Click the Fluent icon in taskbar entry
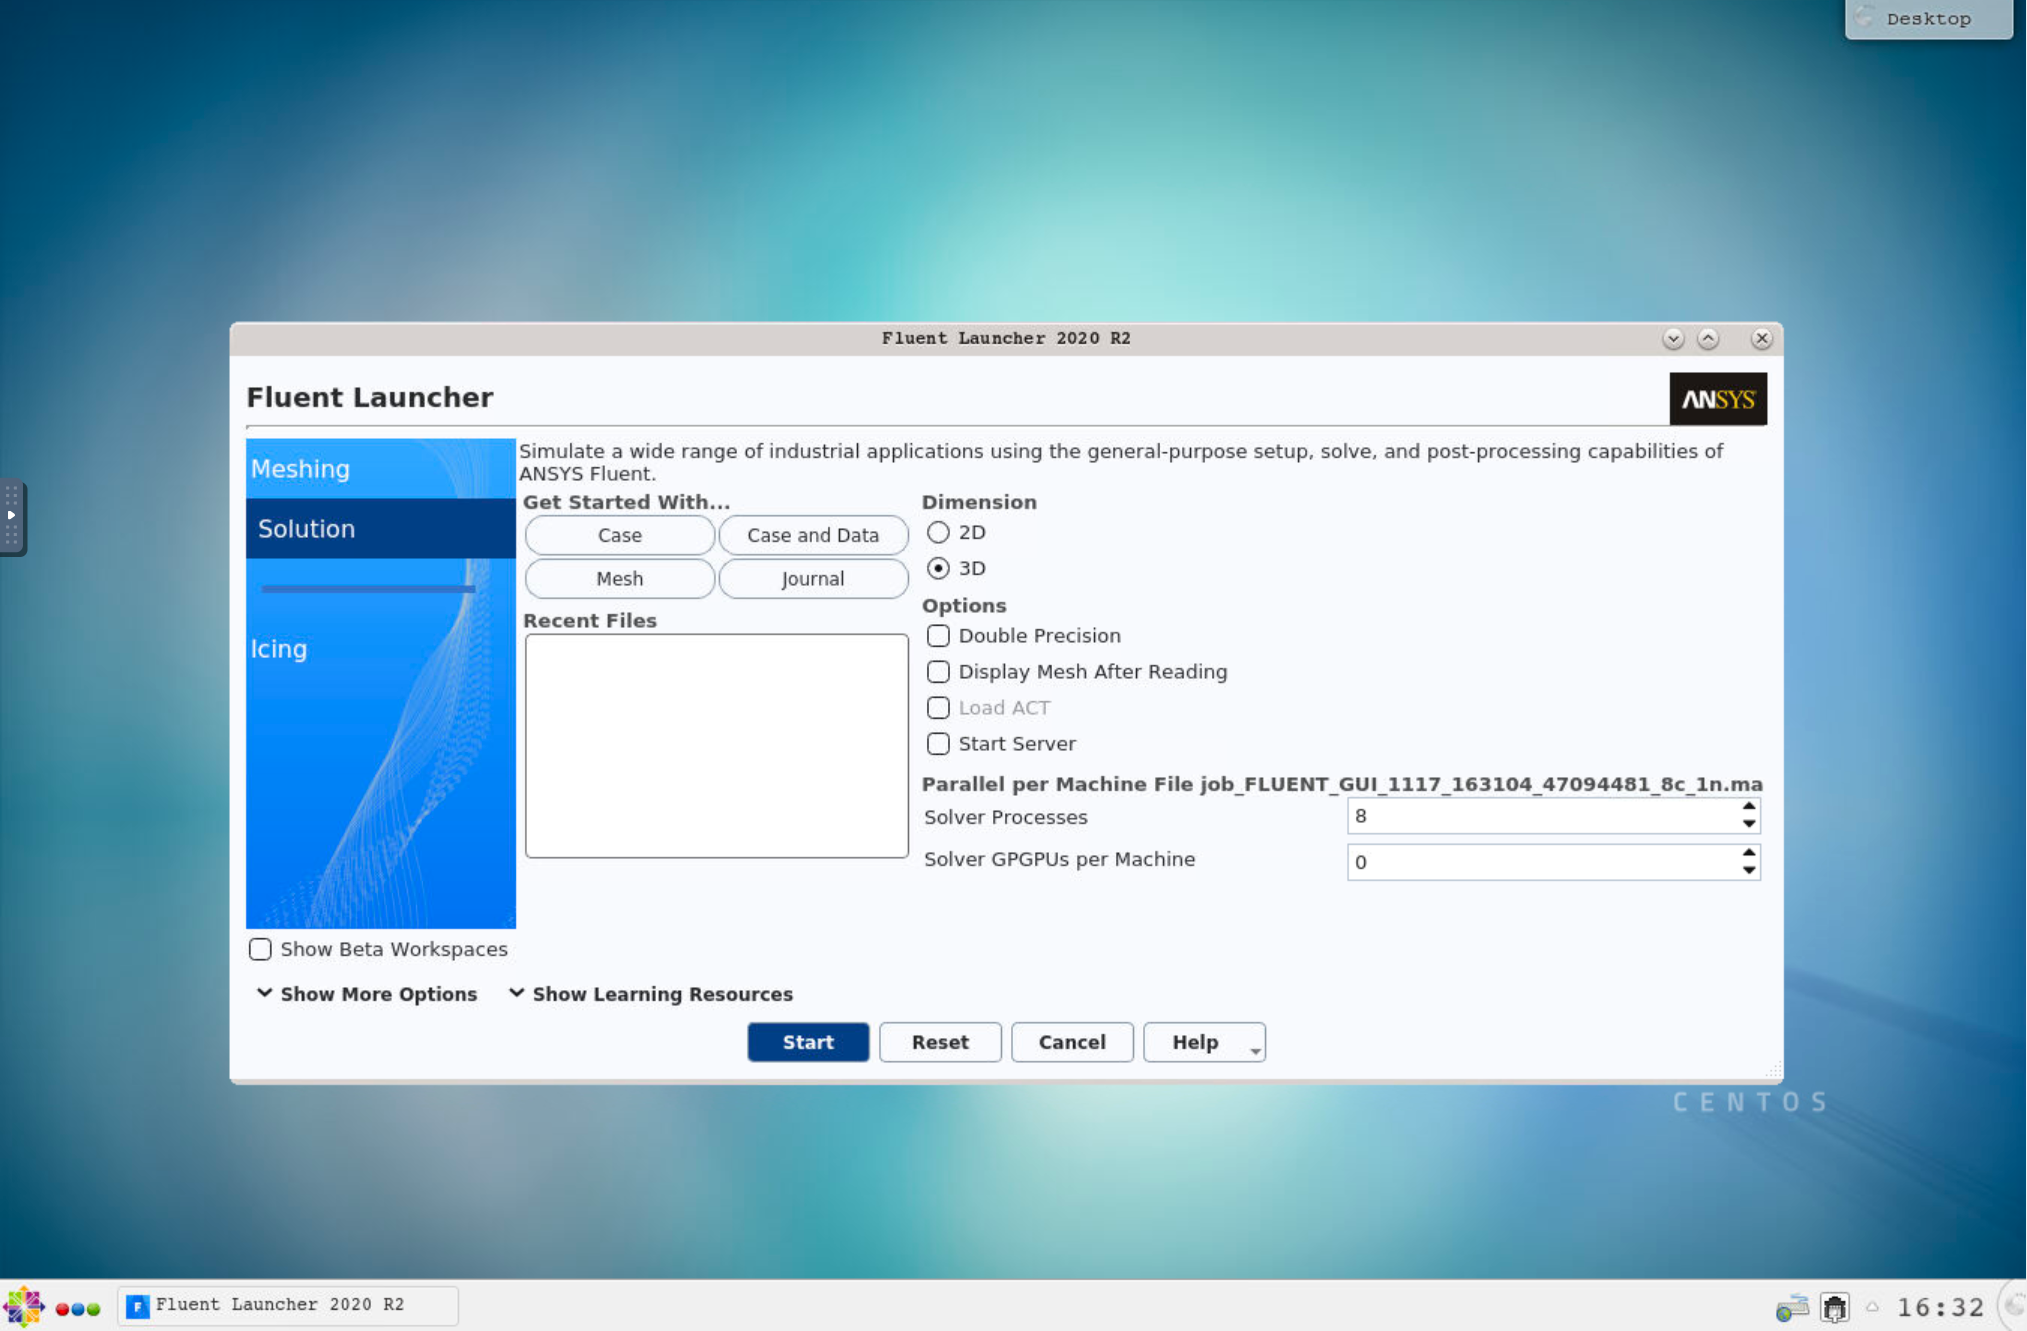The height and width of the screenshot is (1331, 2027). 138,1306
